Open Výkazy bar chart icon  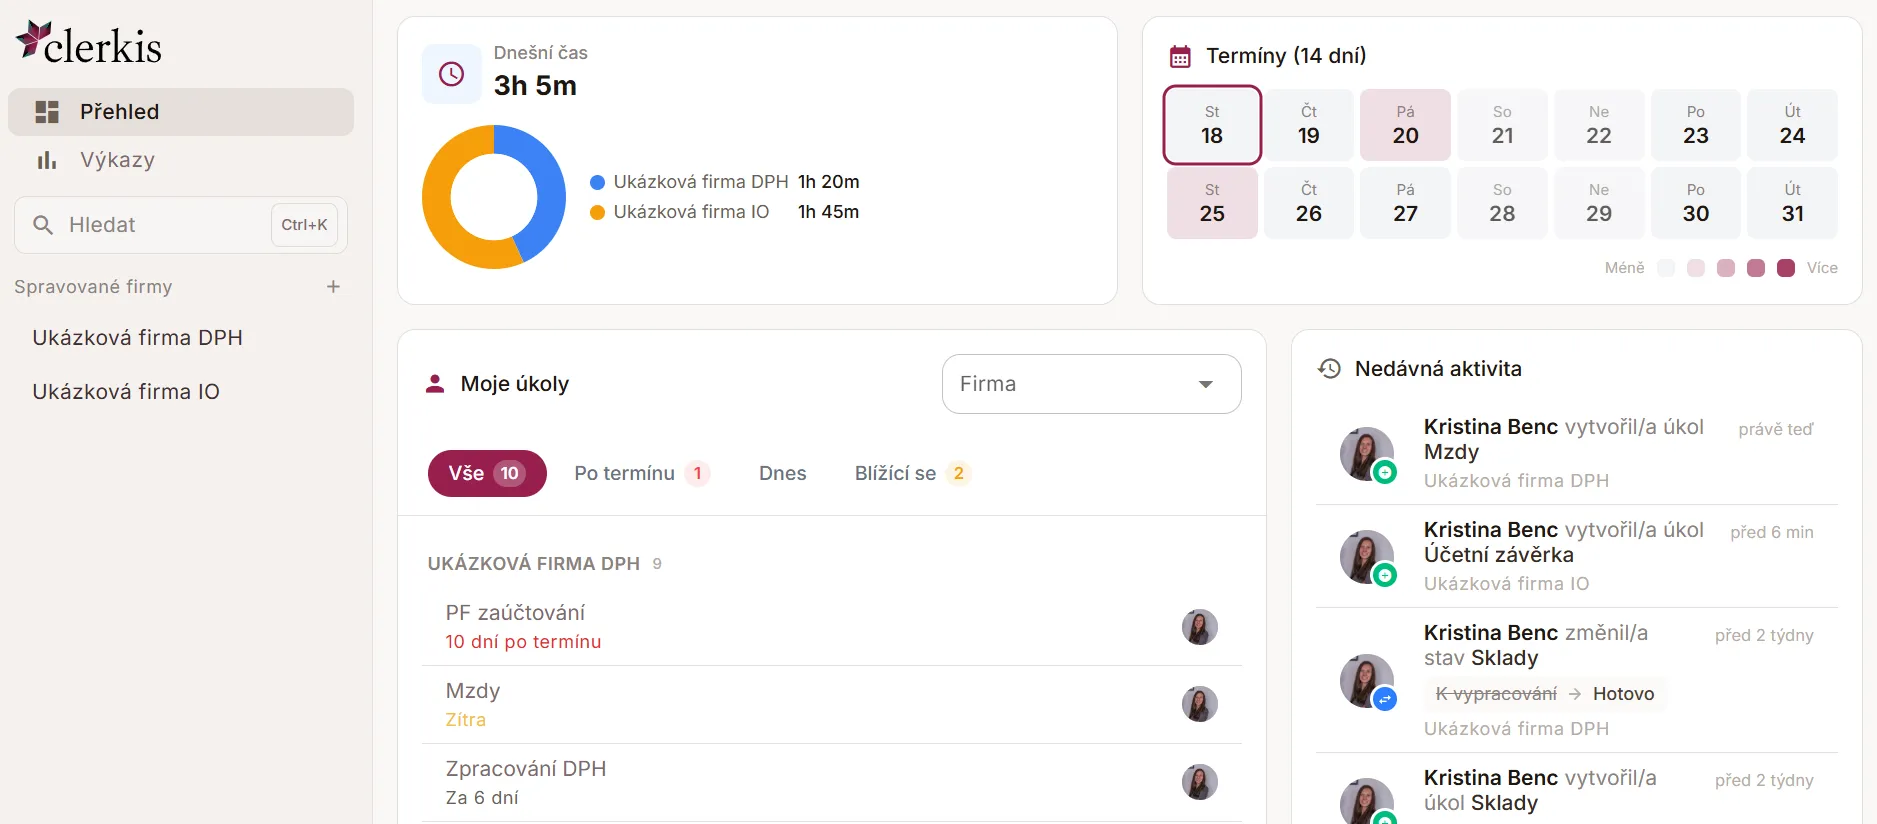[47, 160]
